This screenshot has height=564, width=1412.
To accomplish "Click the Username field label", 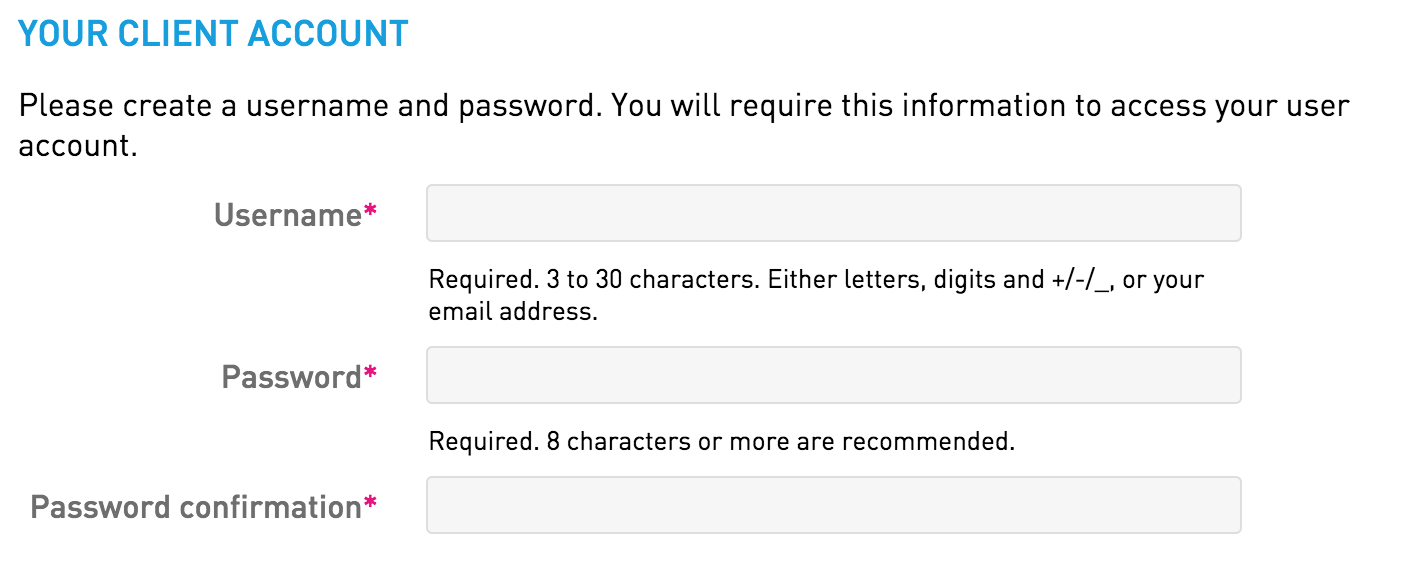I will (x=287, y=215).
